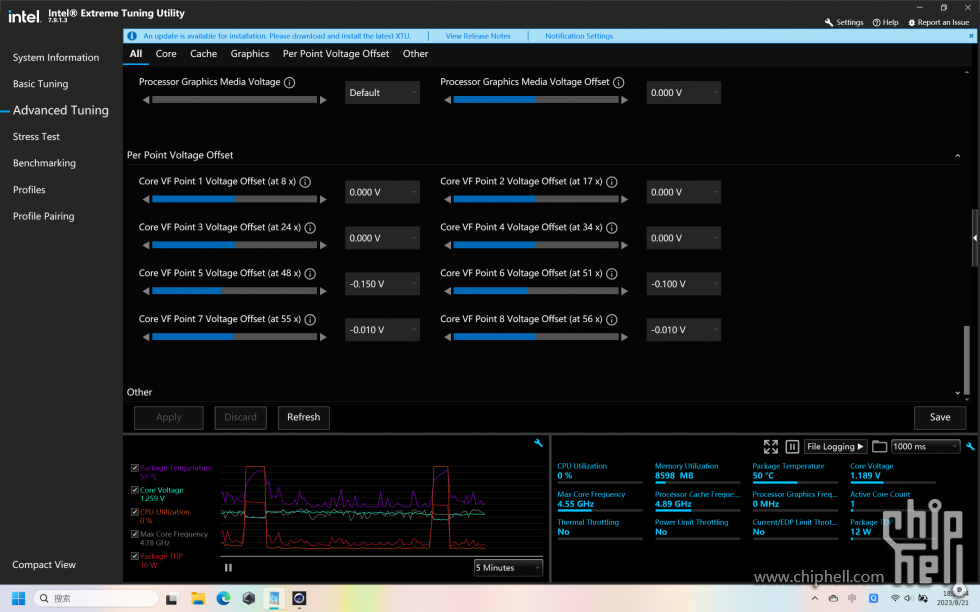Image resolution: width=980 pixels, height=612 pixels.
Task: Toggle the Core Voltage graph checkbox
Action: pos(134,490)
